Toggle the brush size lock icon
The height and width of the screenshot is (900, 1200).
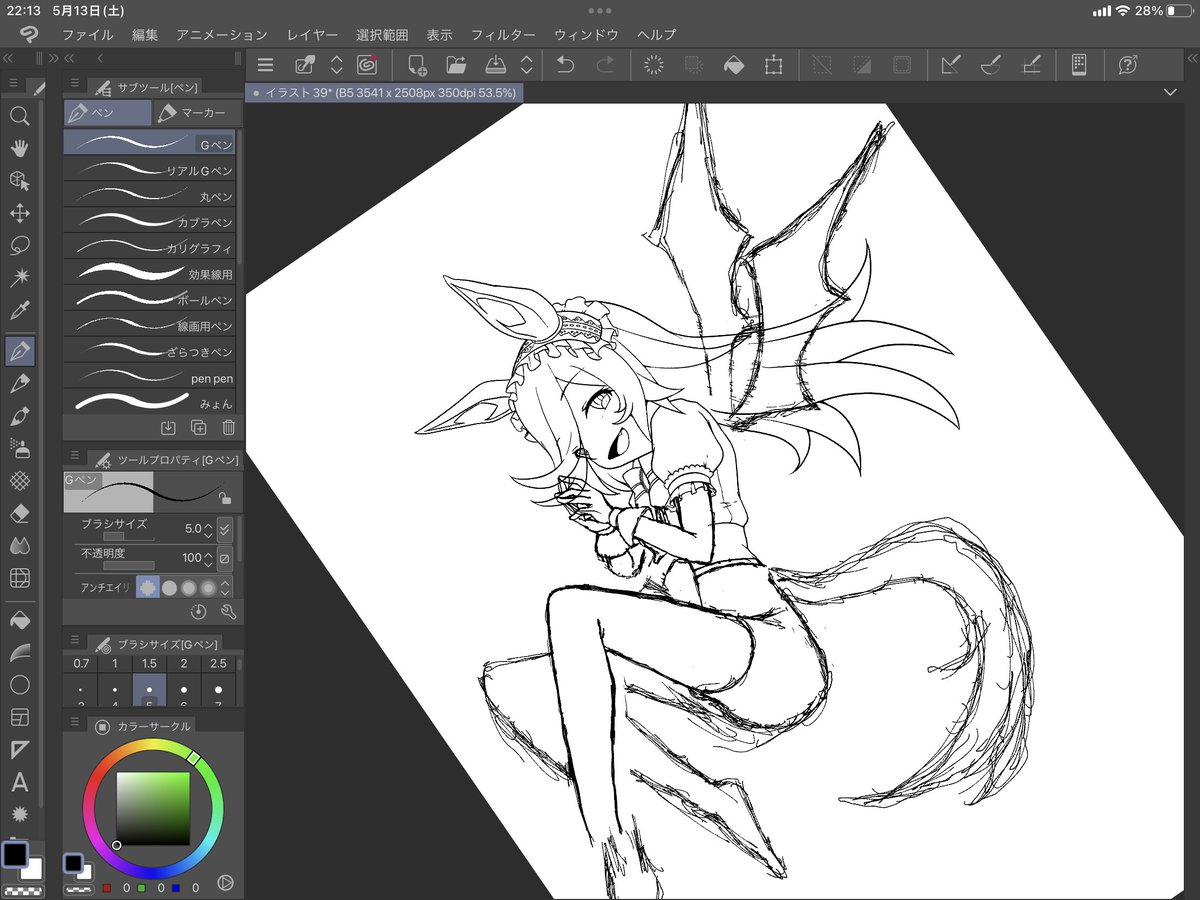pyautogui.click(x=226, y=498)
